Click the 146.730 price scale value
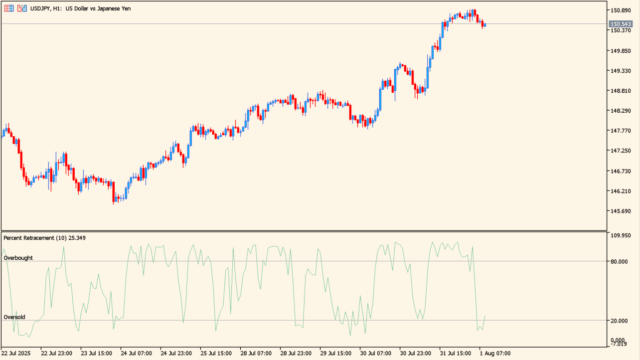This screenshot has width=640, height=360. click(x=621, y=171)
